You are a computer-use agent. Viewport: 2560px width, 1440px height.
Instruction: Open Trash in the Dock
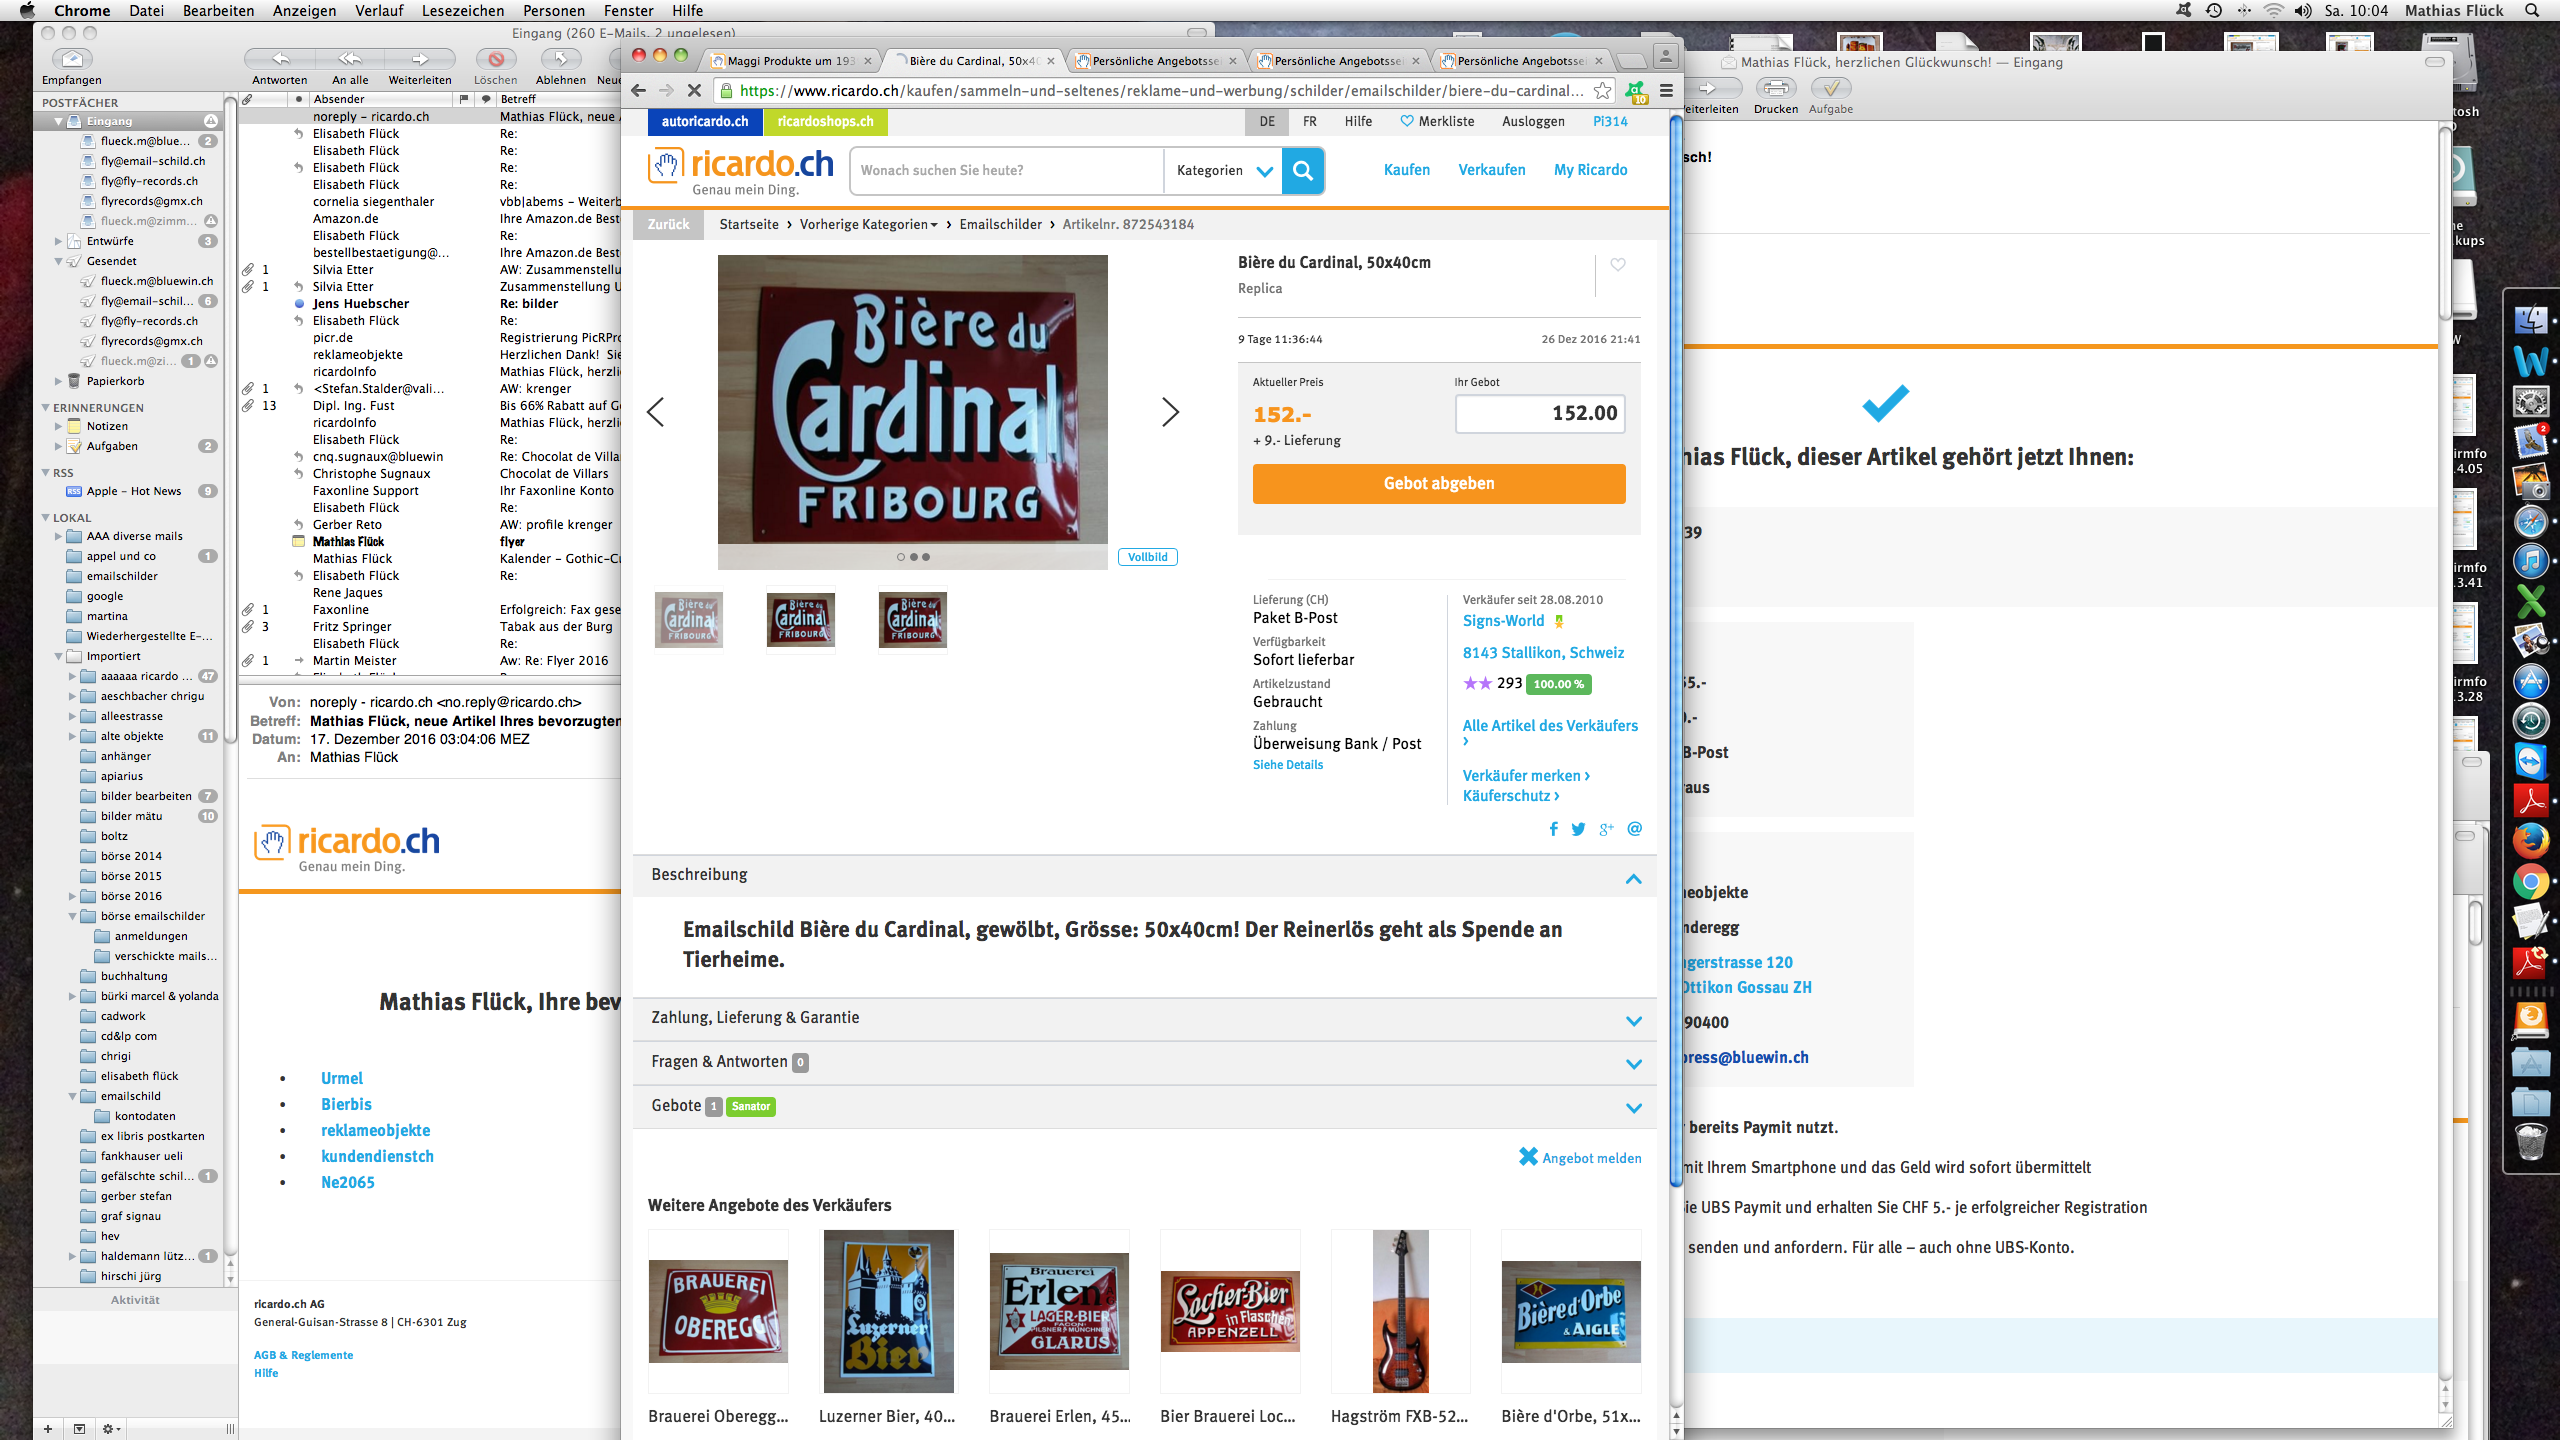tap(2530, 1141)
